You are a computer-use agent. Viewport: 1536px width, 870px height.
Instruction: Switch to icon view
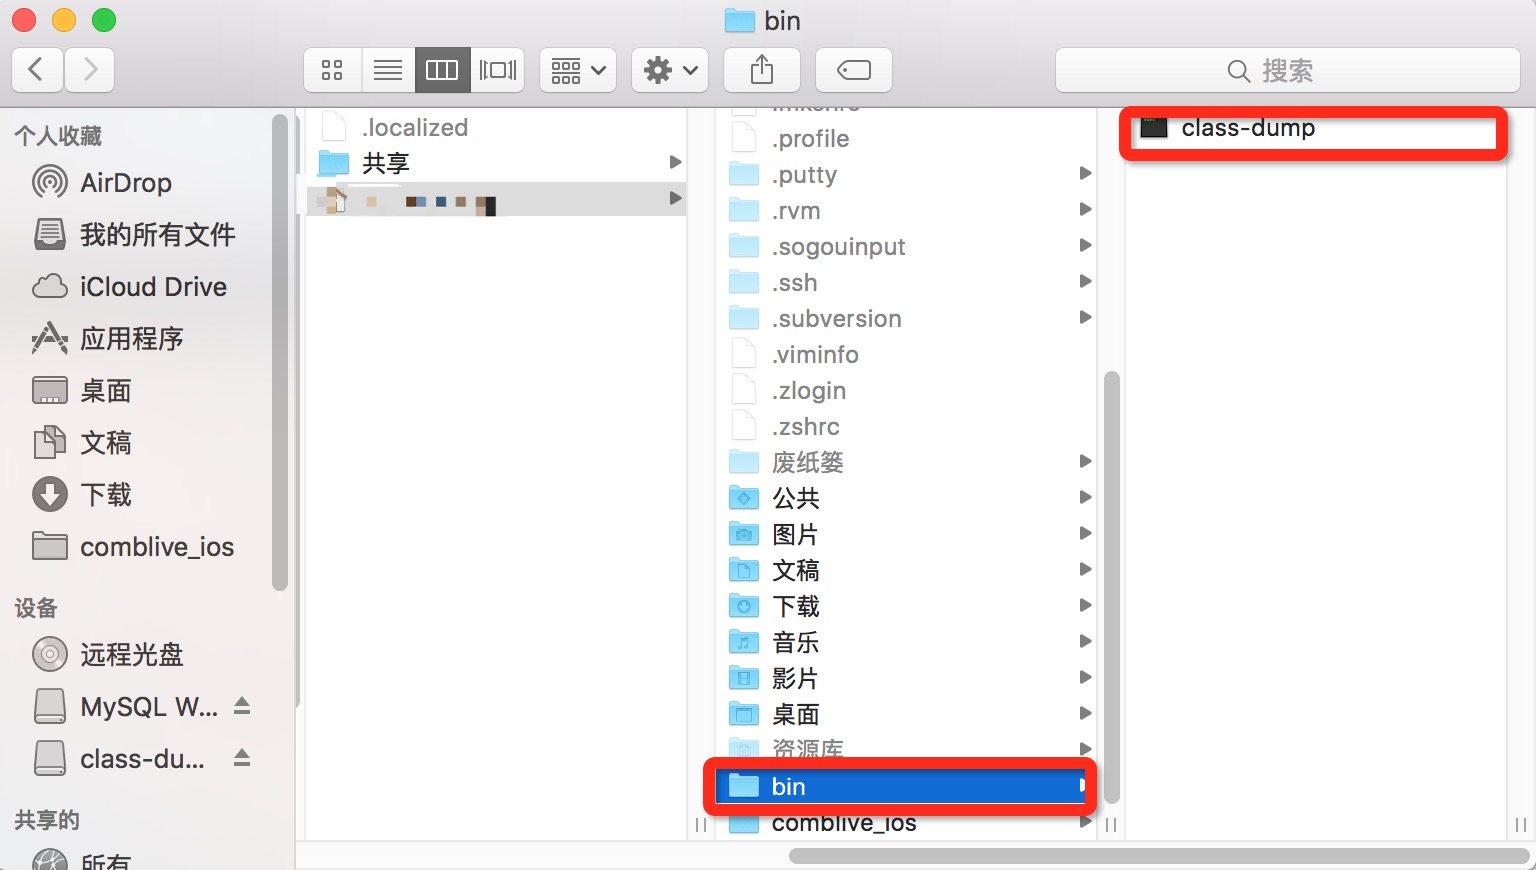(332, 70)
